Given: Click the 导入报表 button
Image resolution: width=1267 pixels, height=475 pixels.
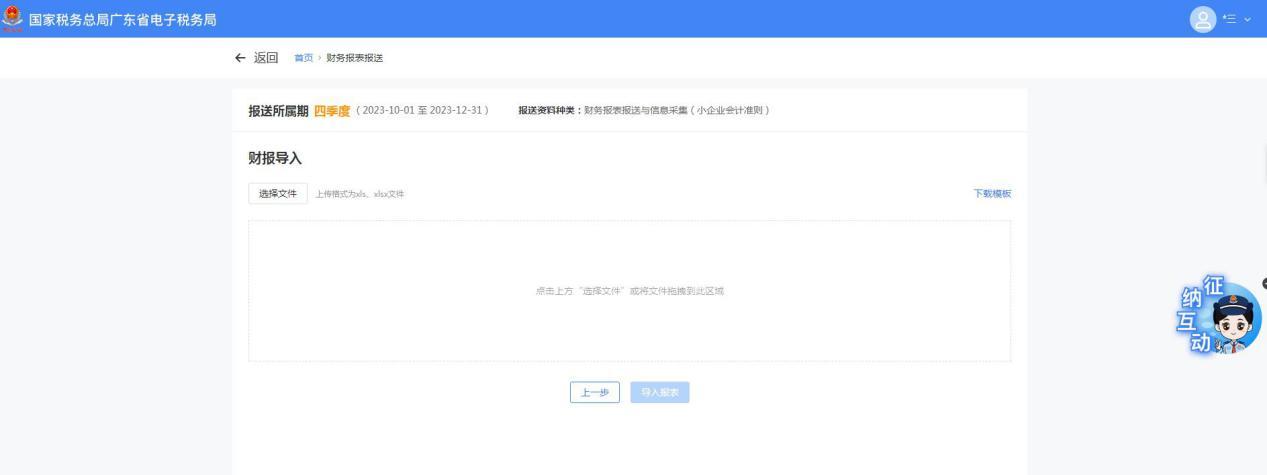Looking at the screenshot, I should pos(659,393).
